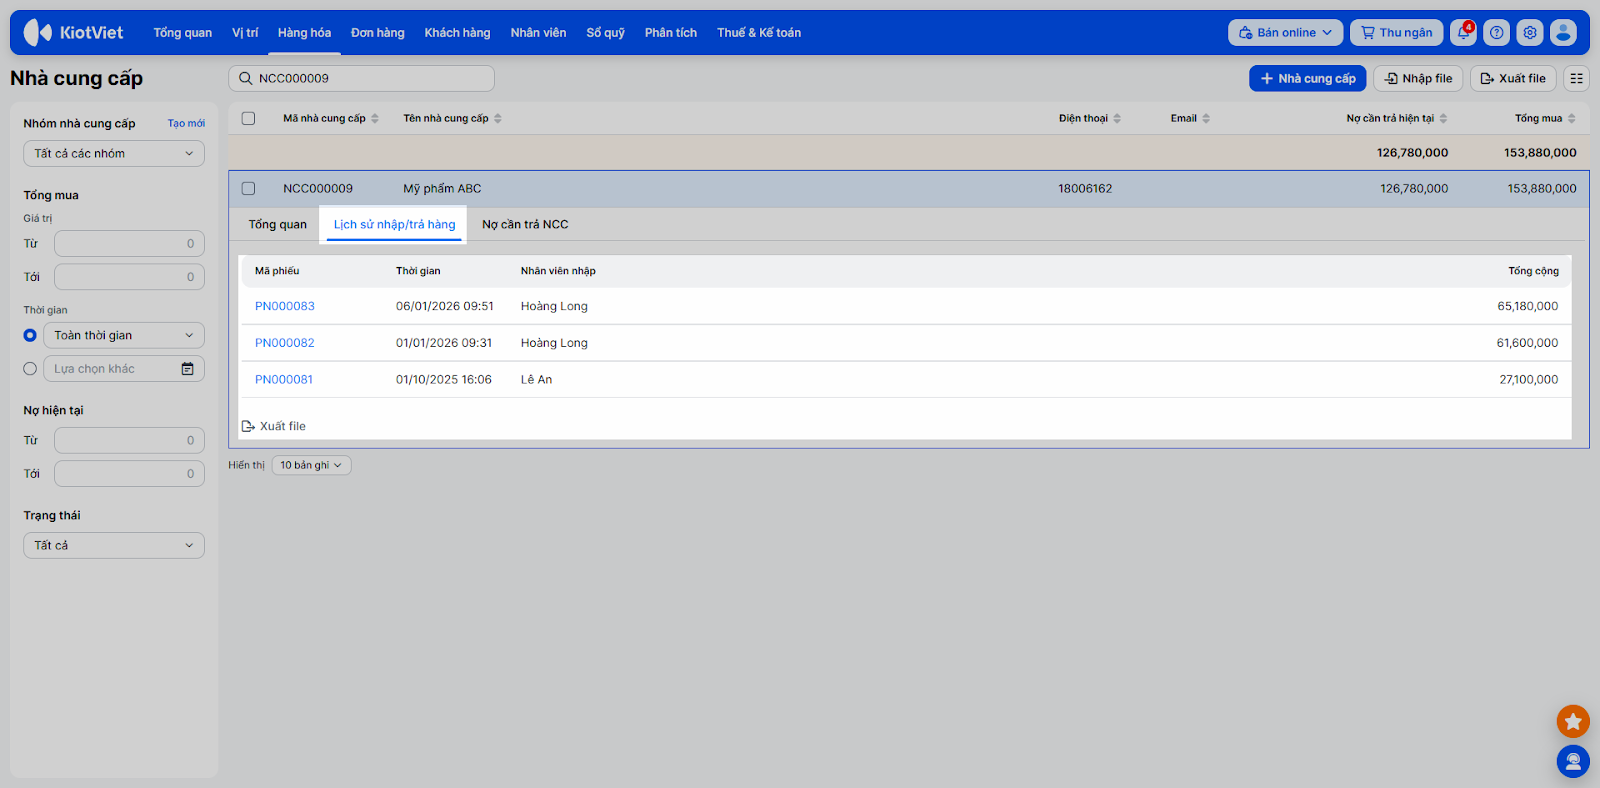
Task: Click supplier name Mỹ phẩm ABC
Action: pos(442,188)
